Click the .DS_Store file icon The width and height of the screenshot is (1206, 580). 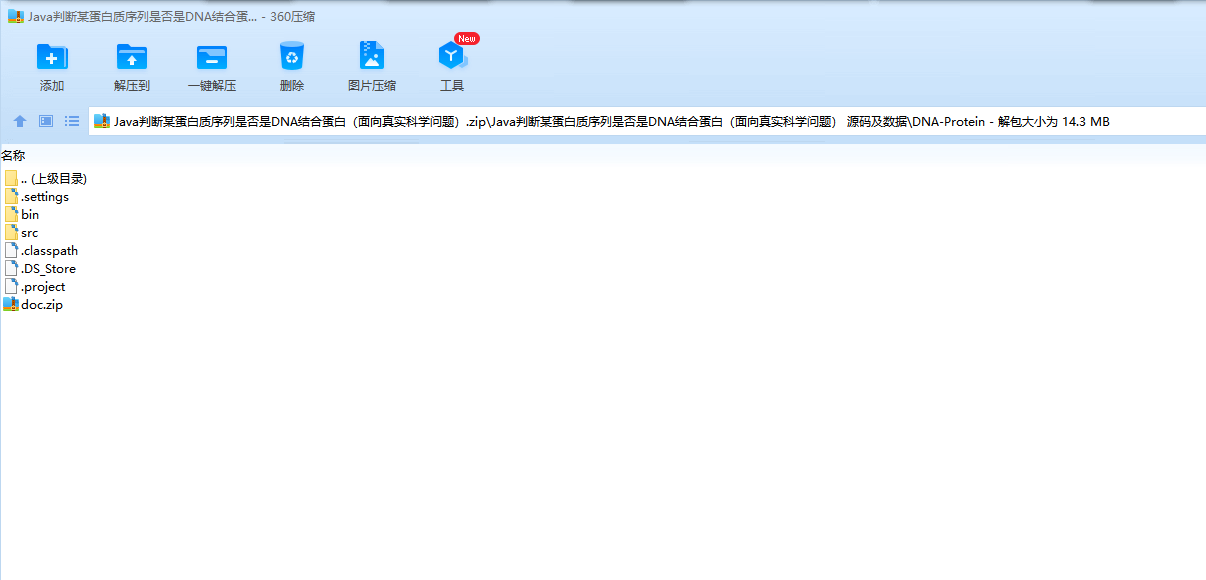11,268
